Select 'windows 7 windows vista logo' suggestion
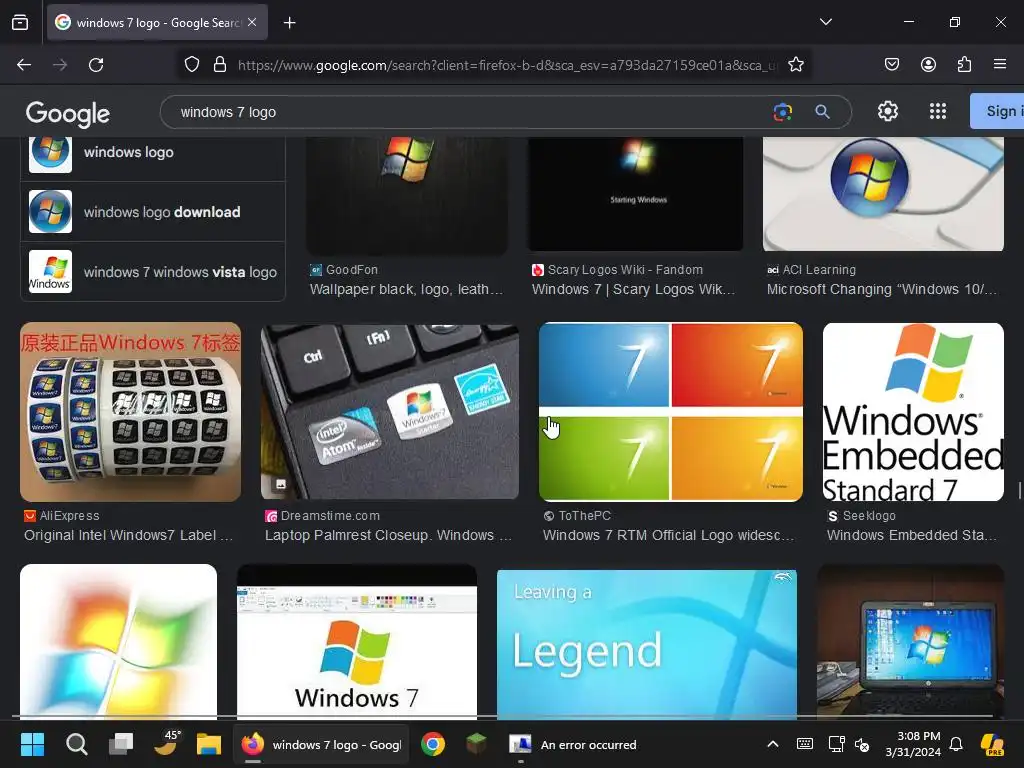This screenshot has width=1024, height=768. (x=153, y=272)
